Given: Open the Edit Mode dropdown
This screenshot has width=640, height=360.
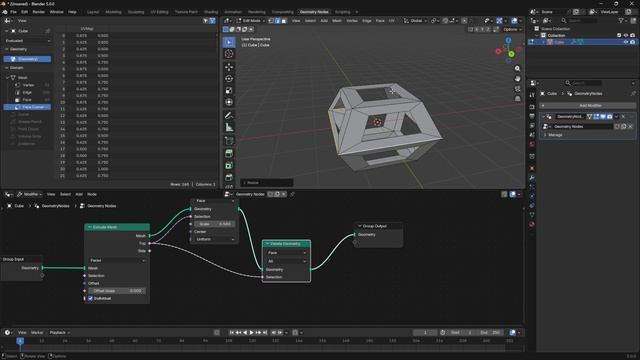Looking at the screenshot, I should (251, 20).
